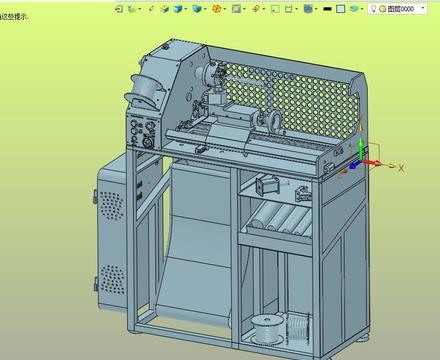Click the clipboard-like section icon
The height and width of the screenshot is (360, 440).
(x=289, y=9)
